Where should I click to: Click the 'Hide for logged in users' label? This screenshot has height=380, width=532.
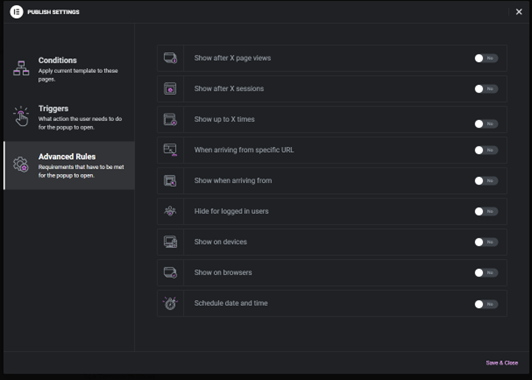coord(231,211)
